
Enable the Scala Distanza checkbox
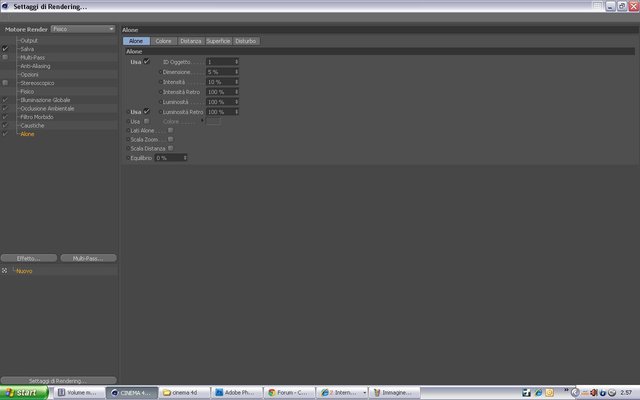tap(171, 148)
